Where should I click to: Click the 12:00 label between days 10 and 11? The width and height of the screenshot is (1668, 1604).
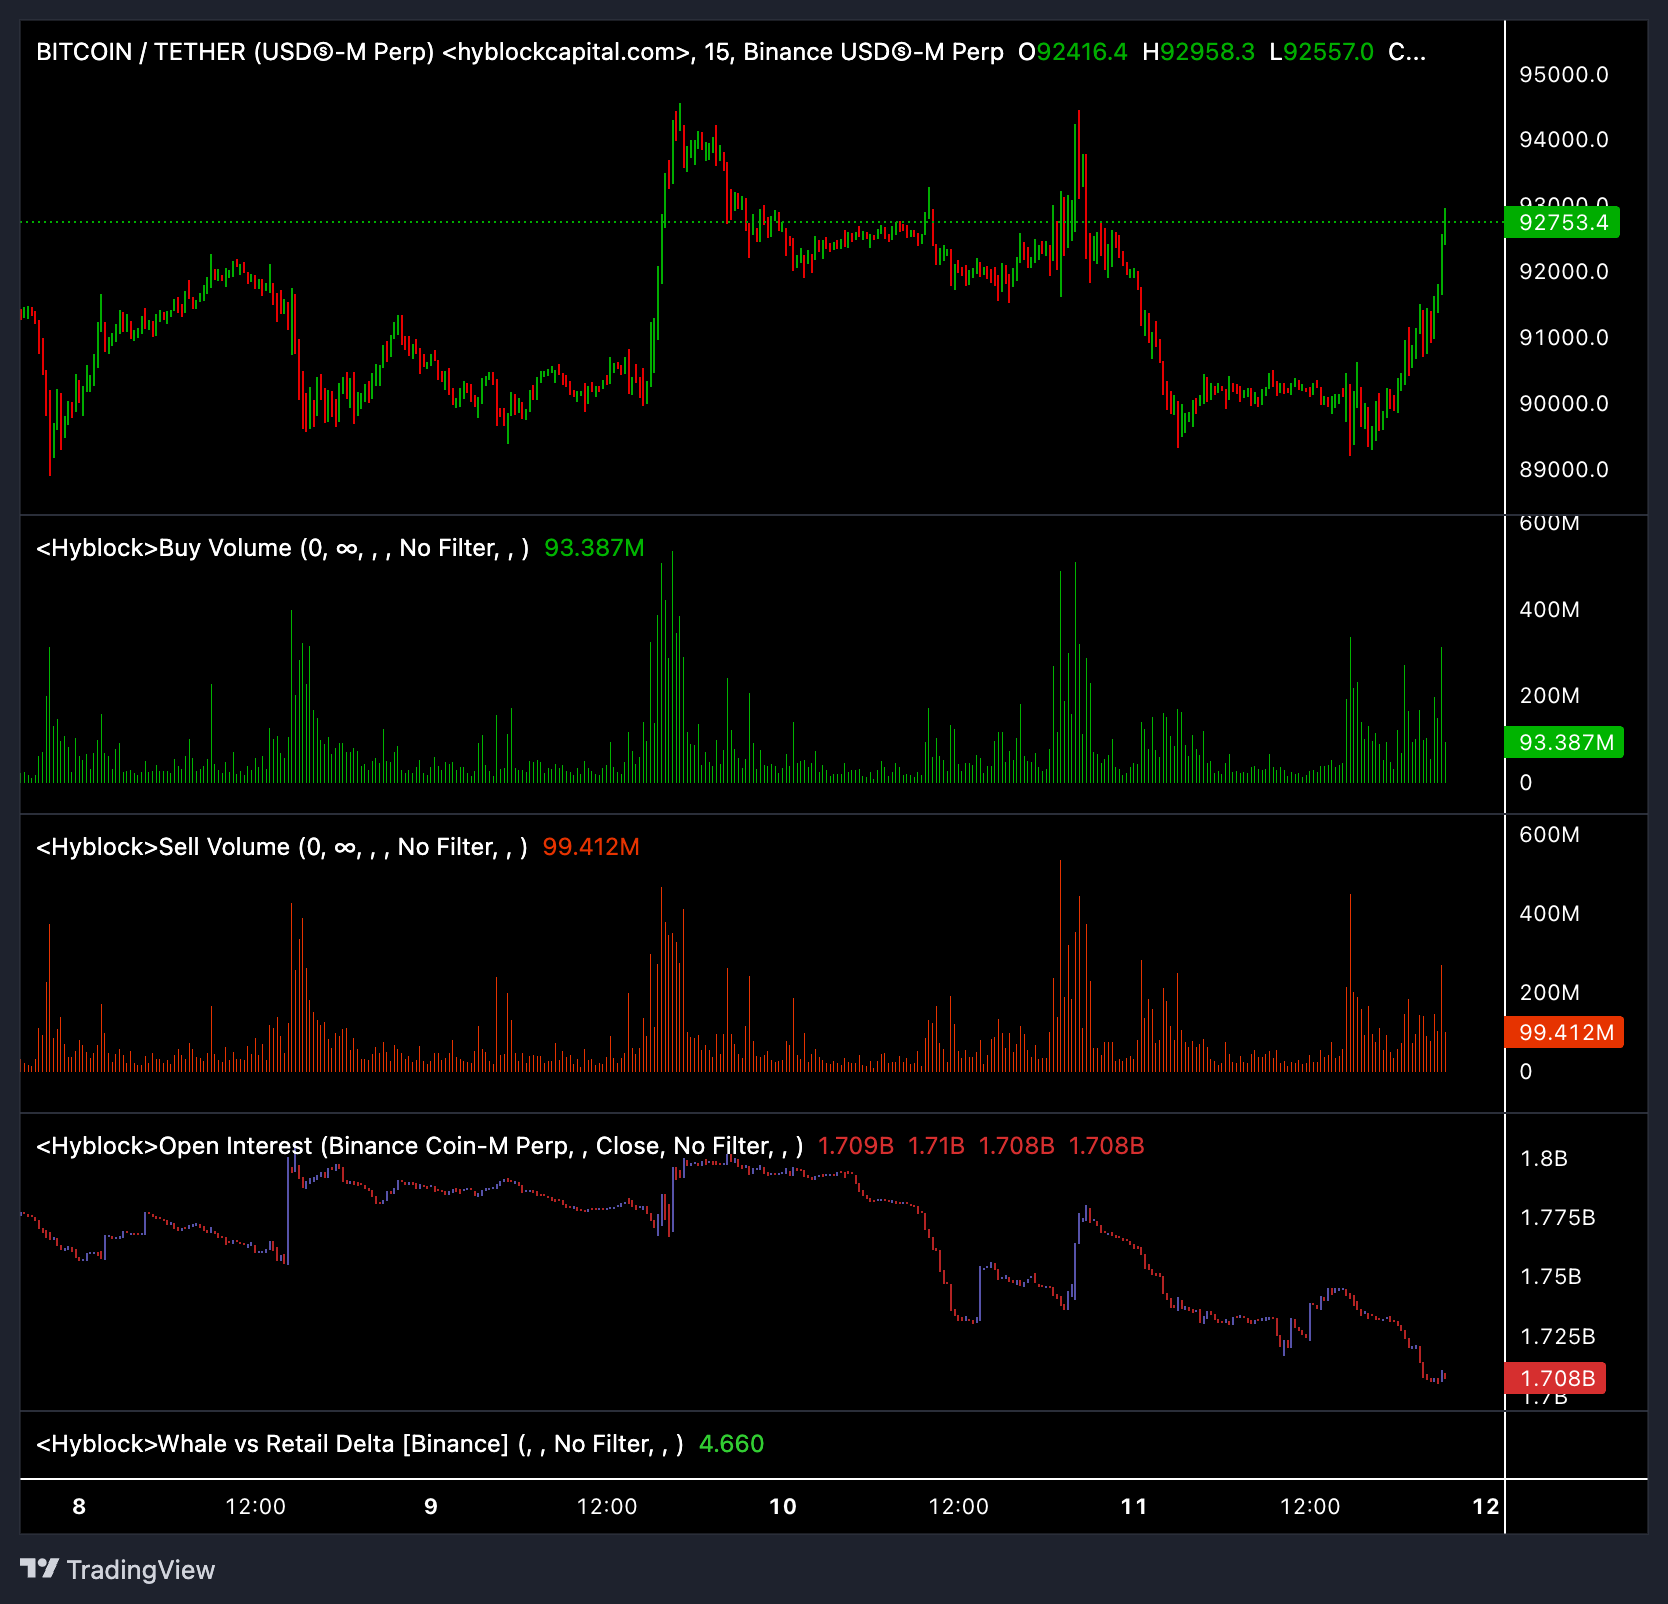958,1507
